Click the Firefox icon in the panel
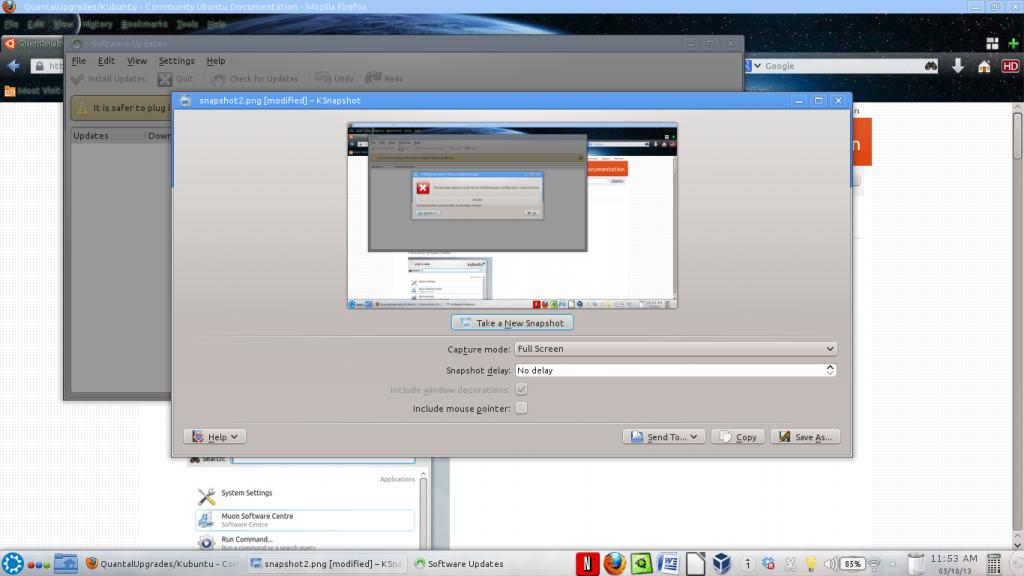1024x576 pixels. (614, 564)
